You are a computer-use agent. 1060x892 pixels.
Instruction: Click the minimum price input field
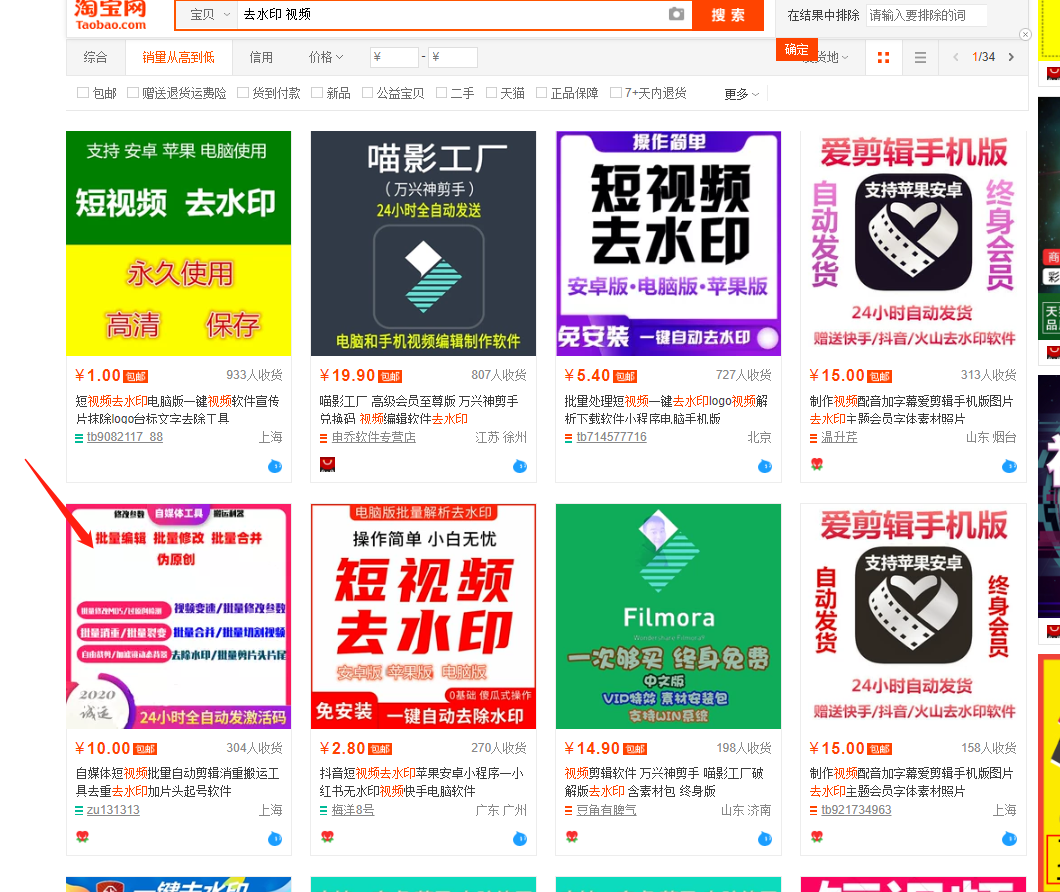point(394,57)
